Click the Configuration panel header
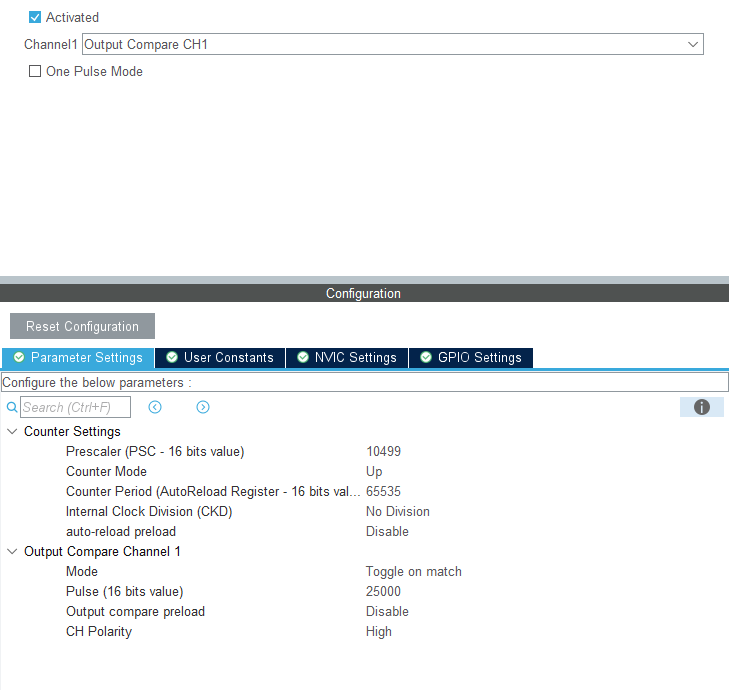729x690 pixels. point(364,293)
